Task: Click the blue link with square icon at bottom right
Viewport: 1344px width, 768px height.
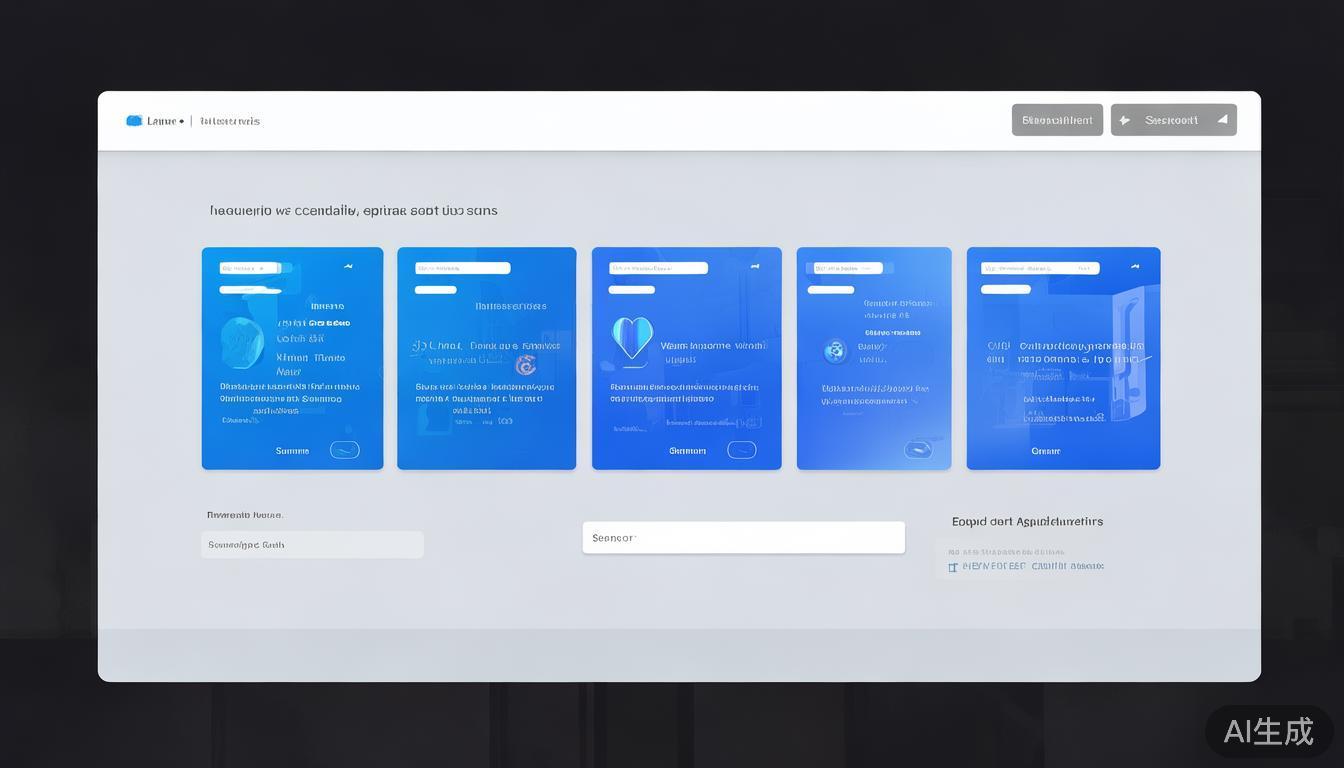Action: click(x=1026, y=566)
